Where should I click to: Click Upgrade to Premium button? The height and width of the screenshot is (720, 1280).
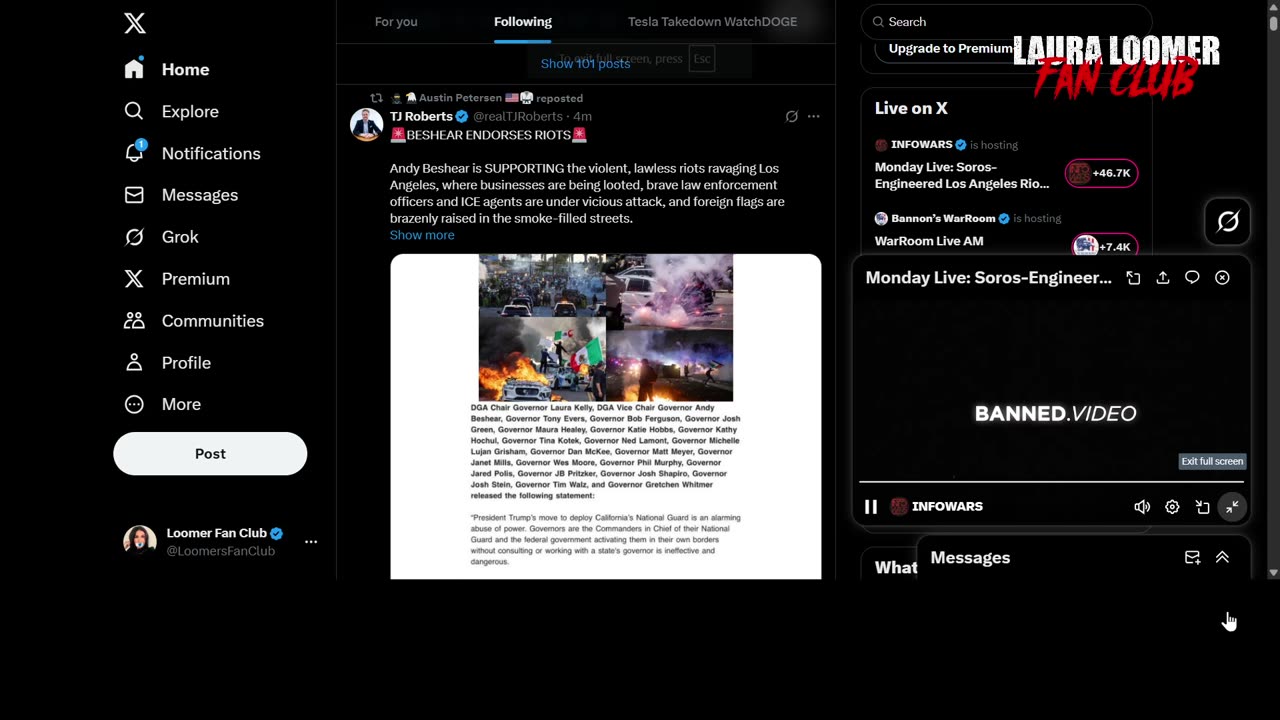(950, 49)
